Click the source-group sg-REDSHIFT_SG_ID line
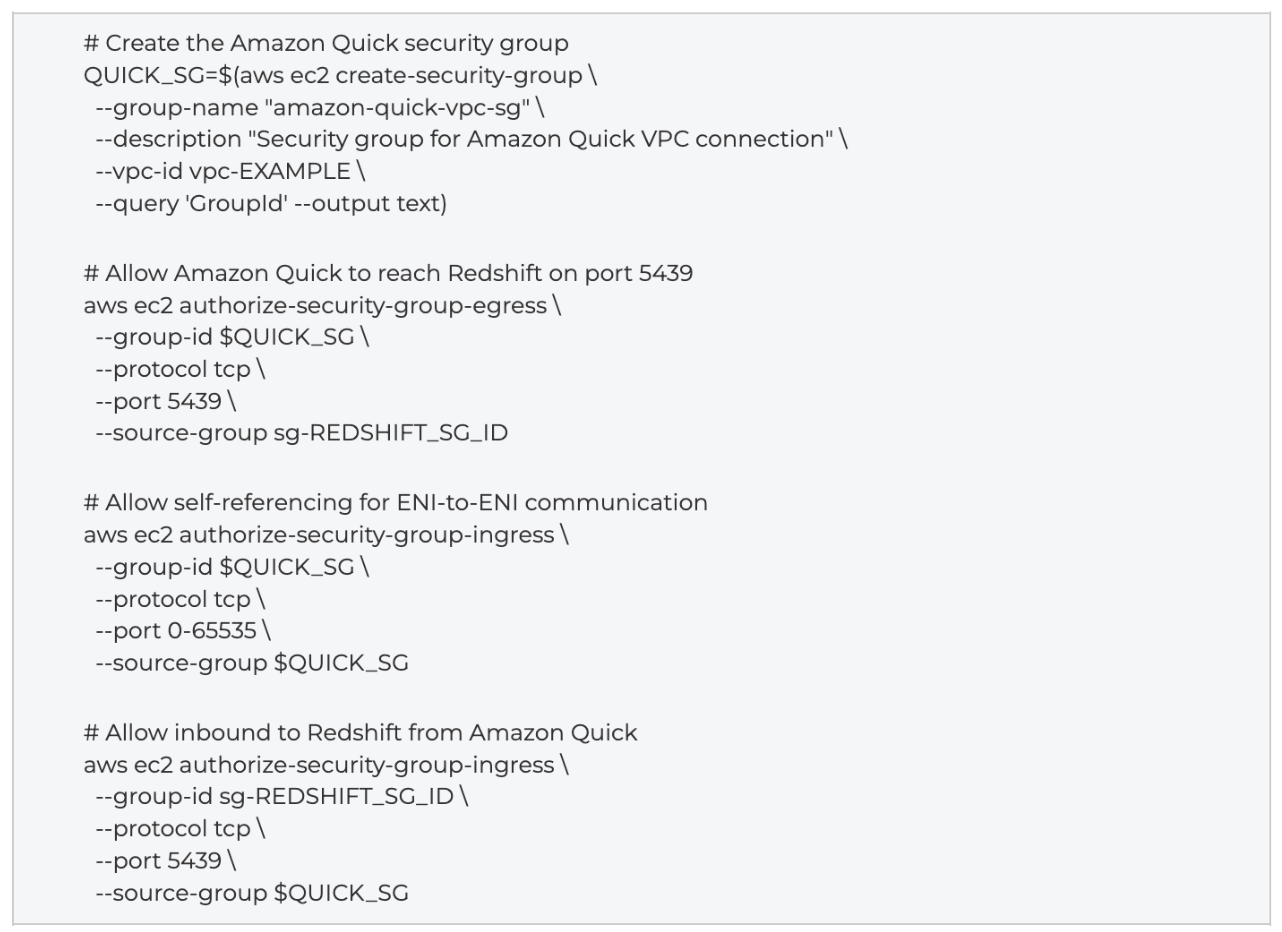1282x932 pixels. click(301, 434)
